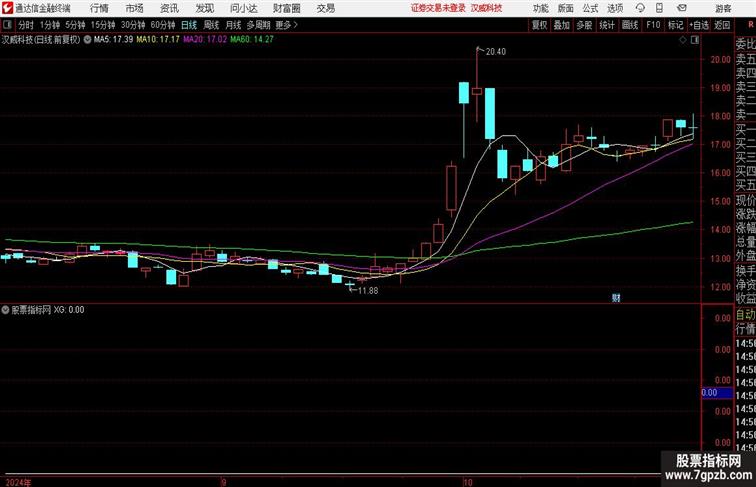Open the 版面 menu

tap(566, 8)
